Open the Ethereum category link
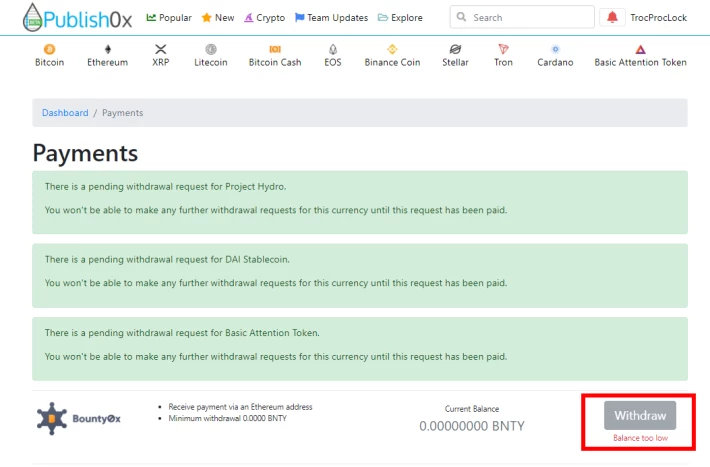710x467 pixels. coord(108,55)
